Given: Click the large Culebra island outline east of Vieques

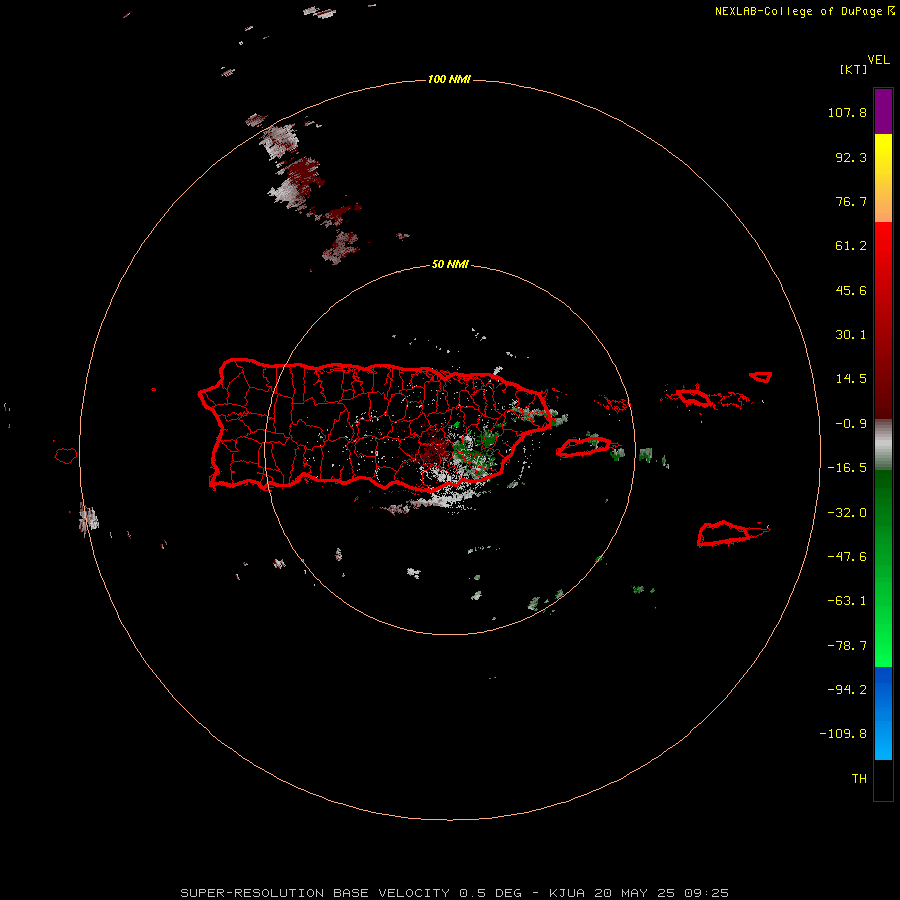Looking at the screenshot, I should [x=695, y=397].
